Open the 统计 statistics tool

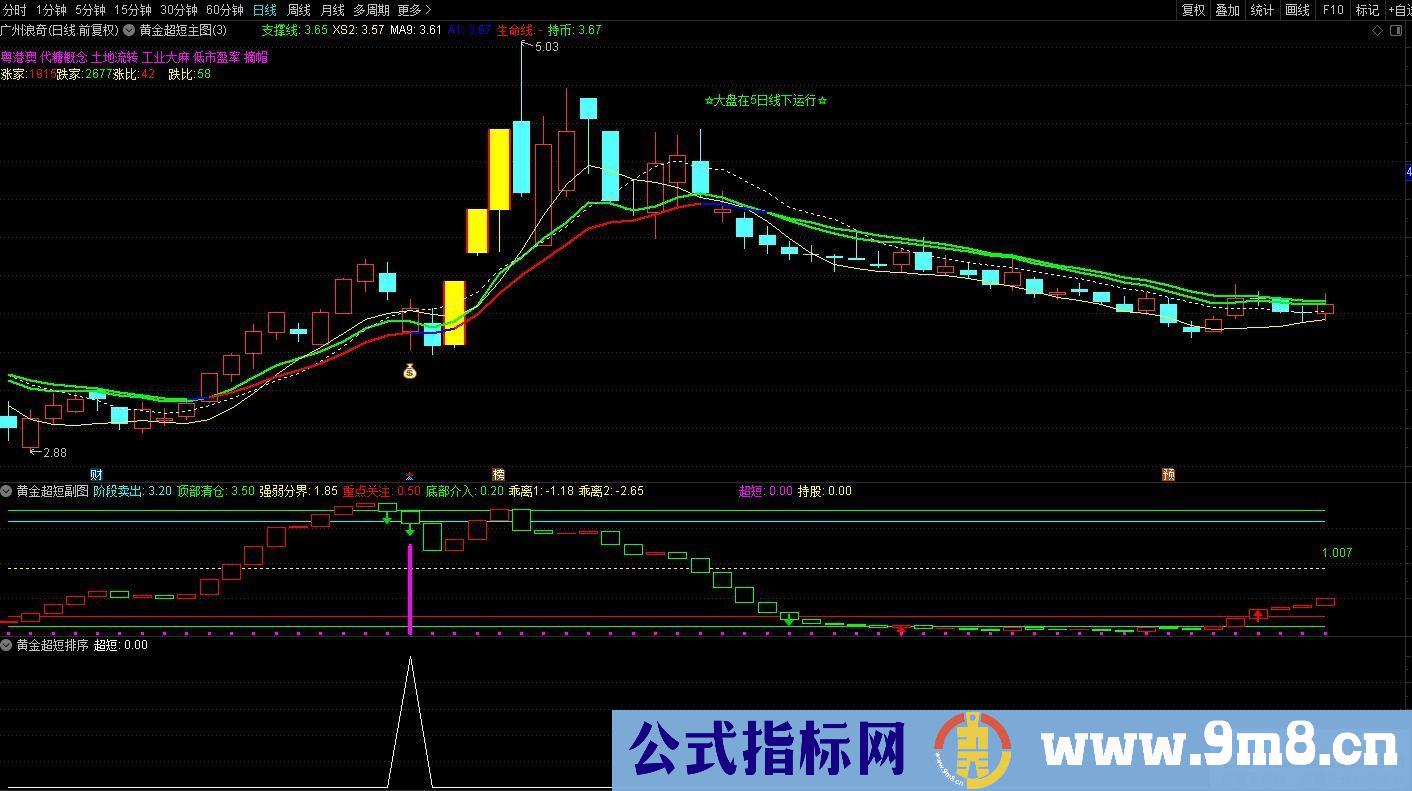coord(1262,10)
